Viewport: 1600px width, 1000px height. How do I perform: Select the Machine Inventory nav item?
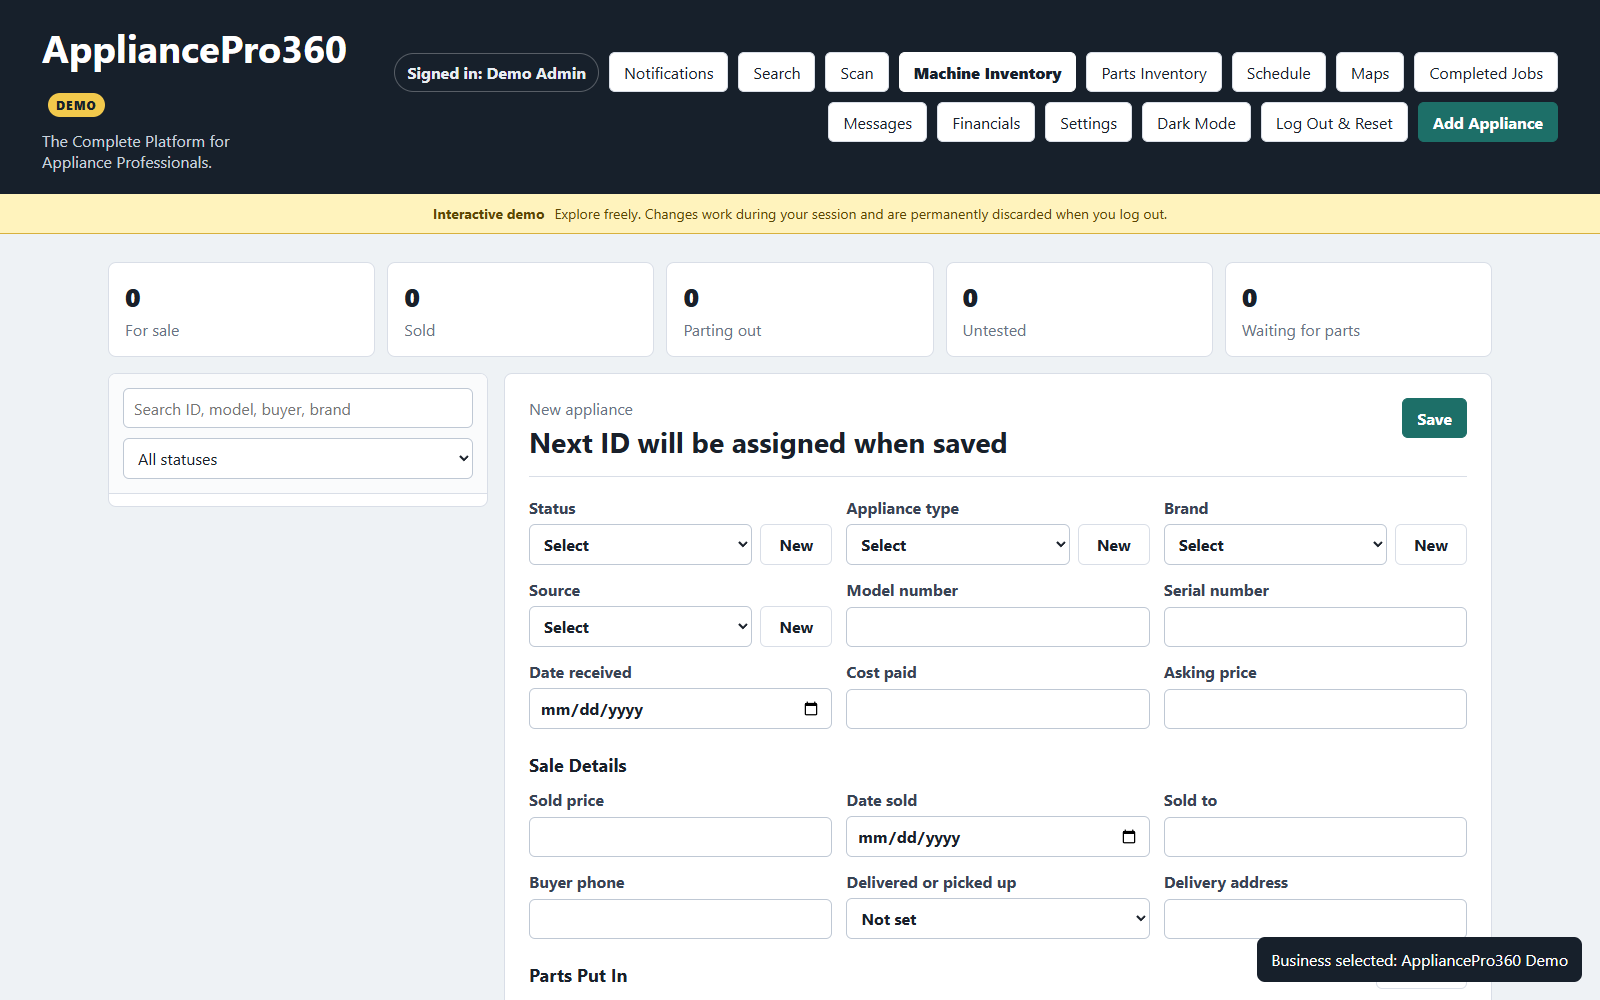988,72
